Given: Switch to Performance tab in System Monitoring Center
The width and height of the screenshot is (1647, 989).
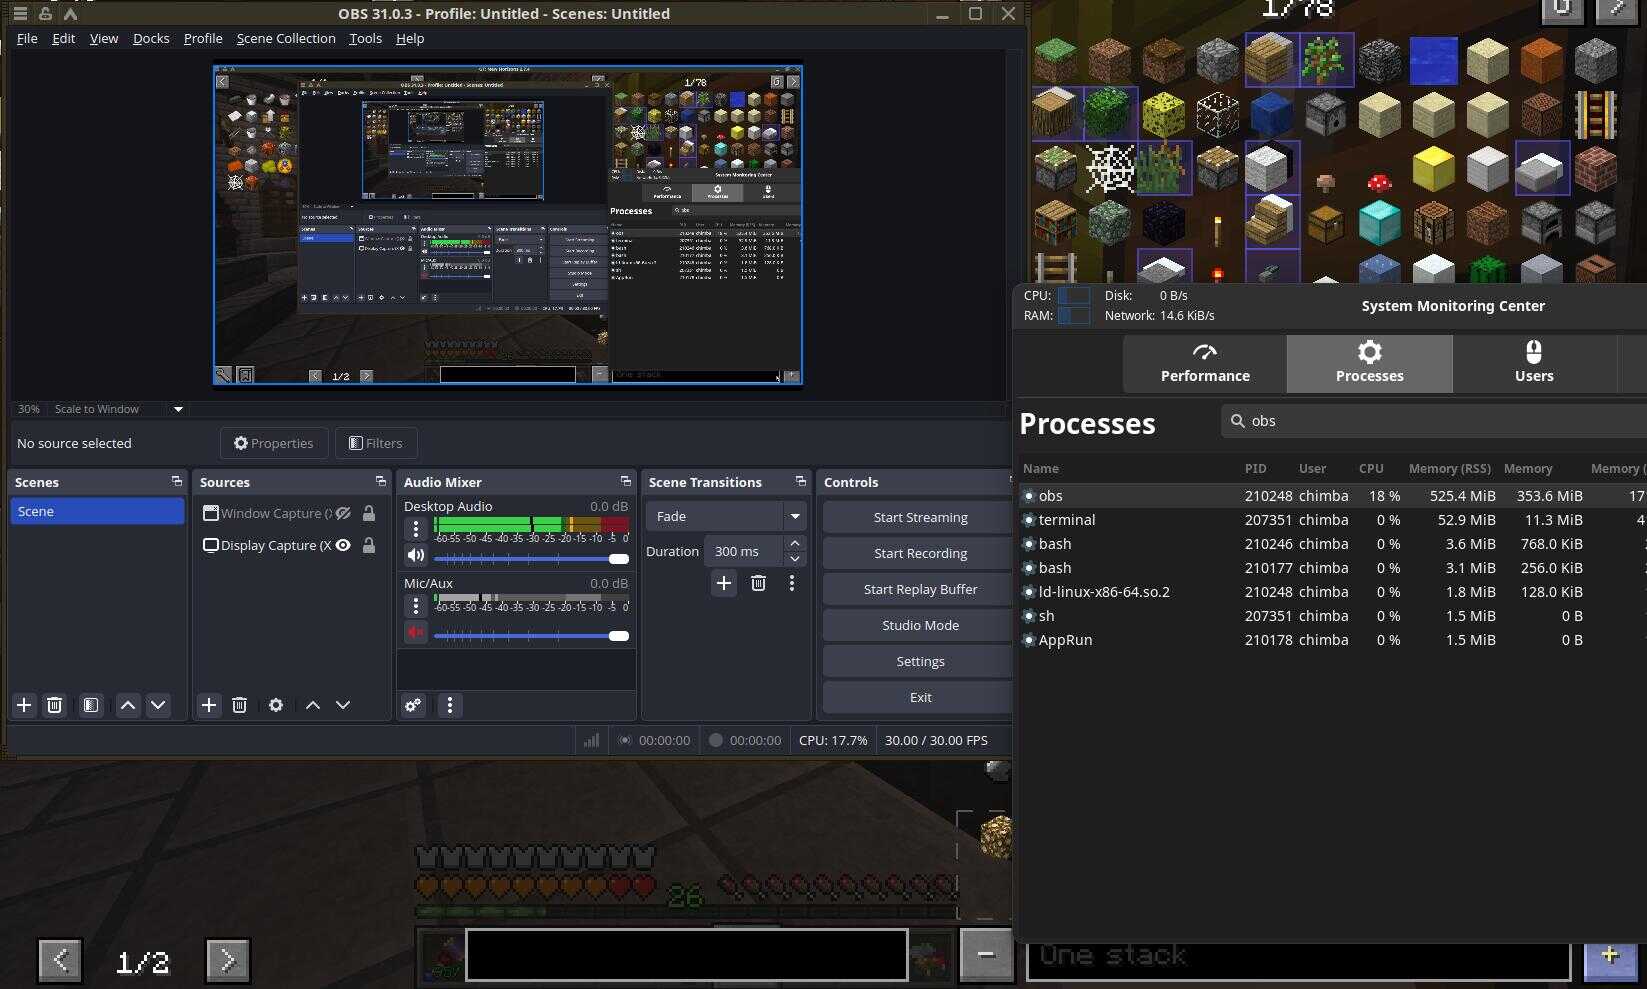Looking at the screenshot, I should point(1205,363).
